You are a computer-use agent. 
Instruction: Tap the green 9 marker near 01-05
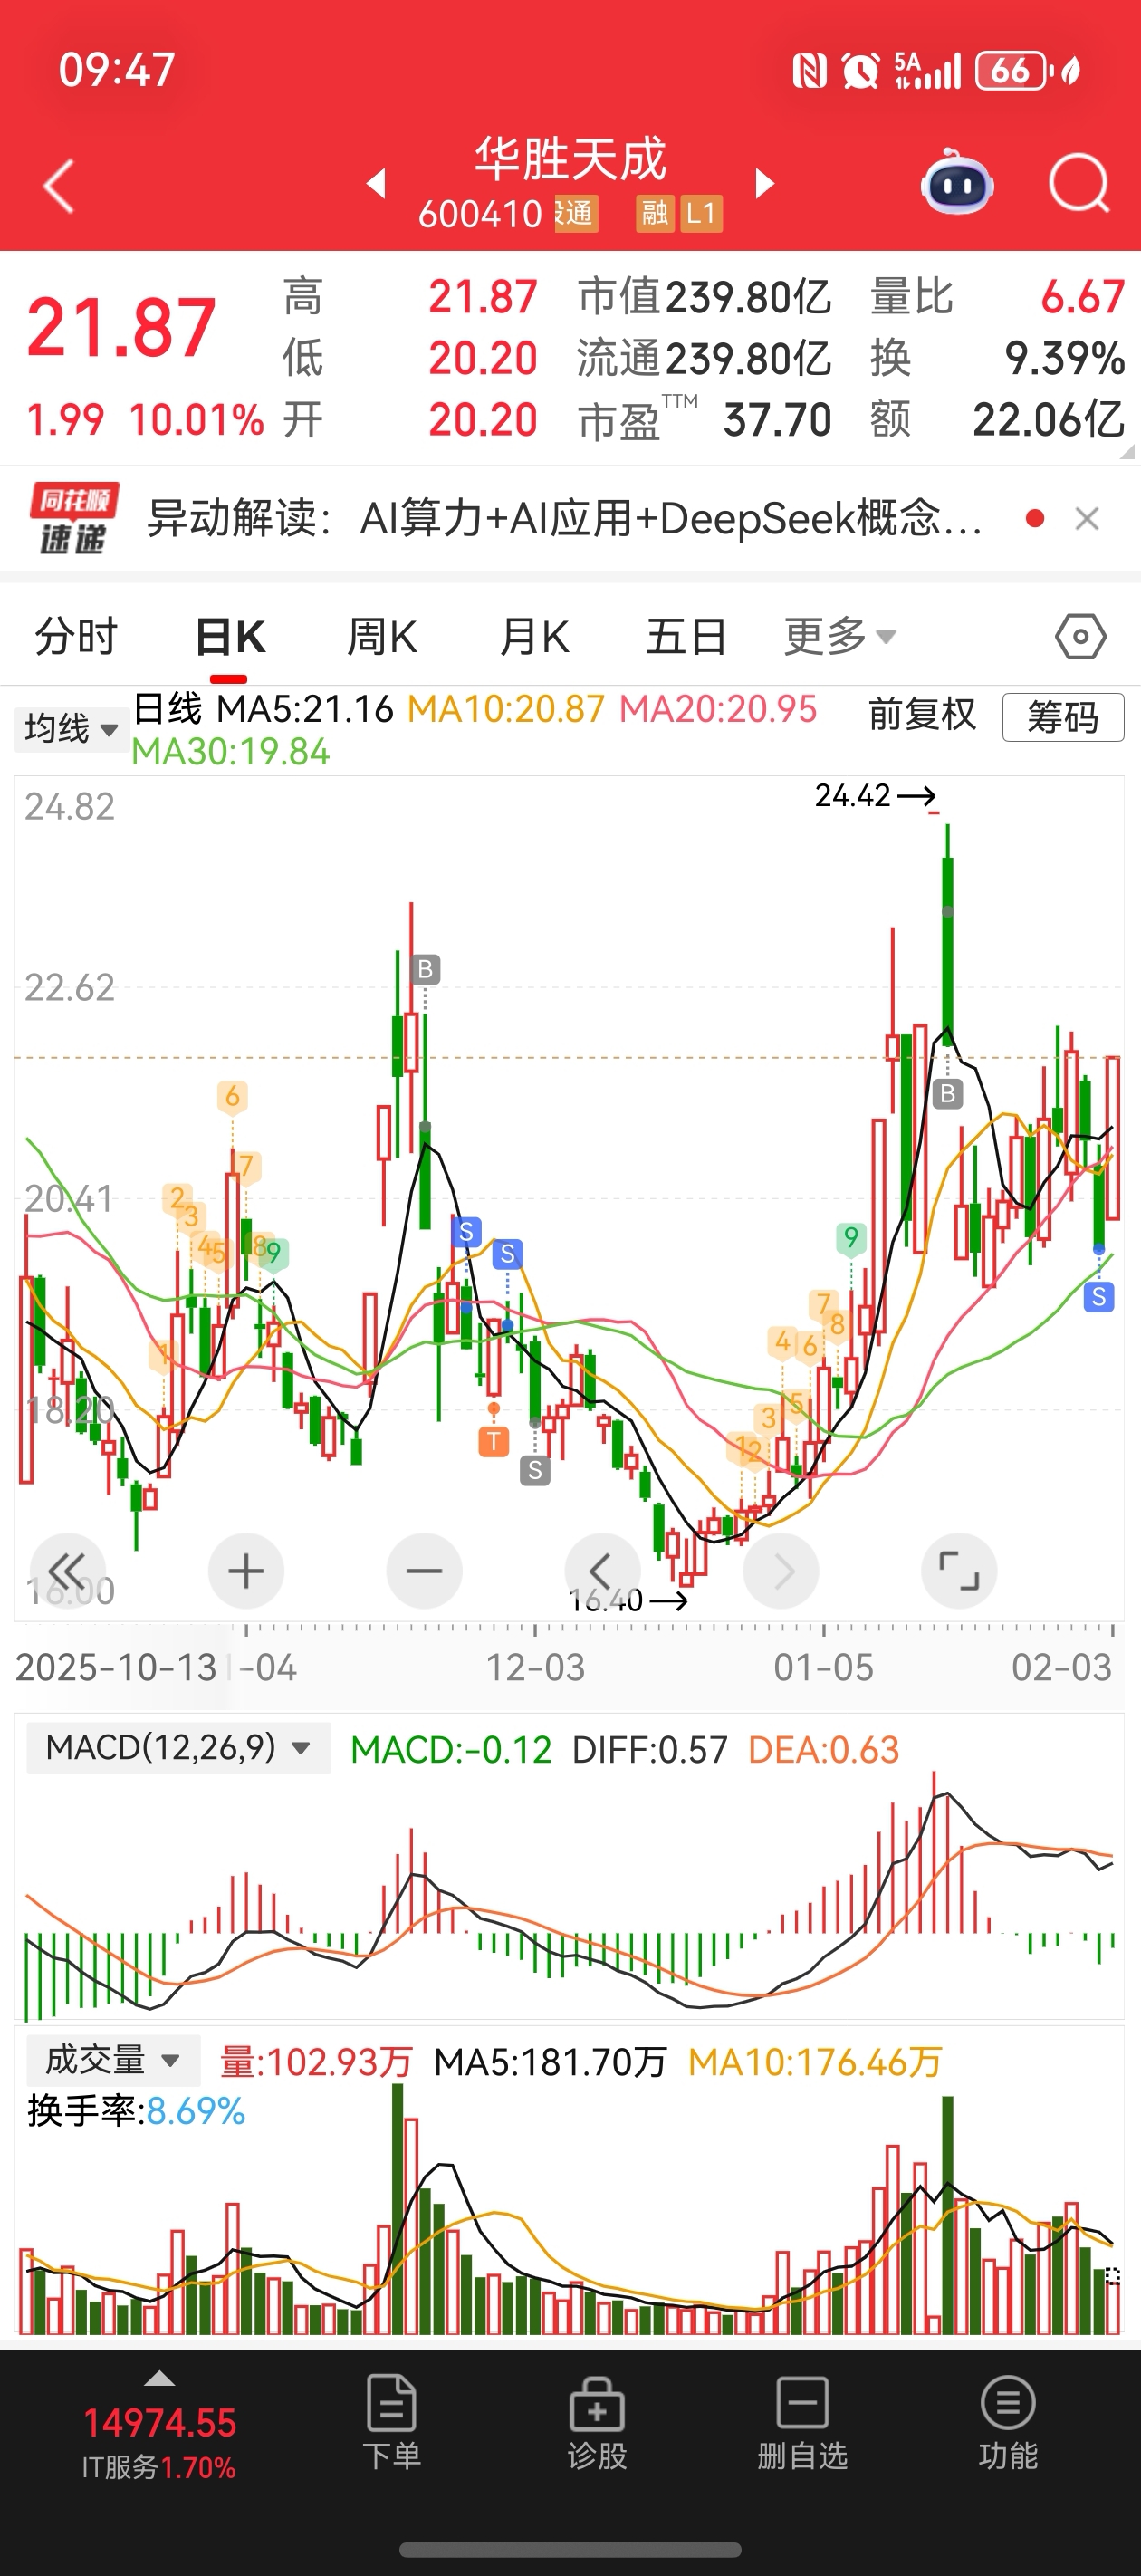tap(850, 1239)
